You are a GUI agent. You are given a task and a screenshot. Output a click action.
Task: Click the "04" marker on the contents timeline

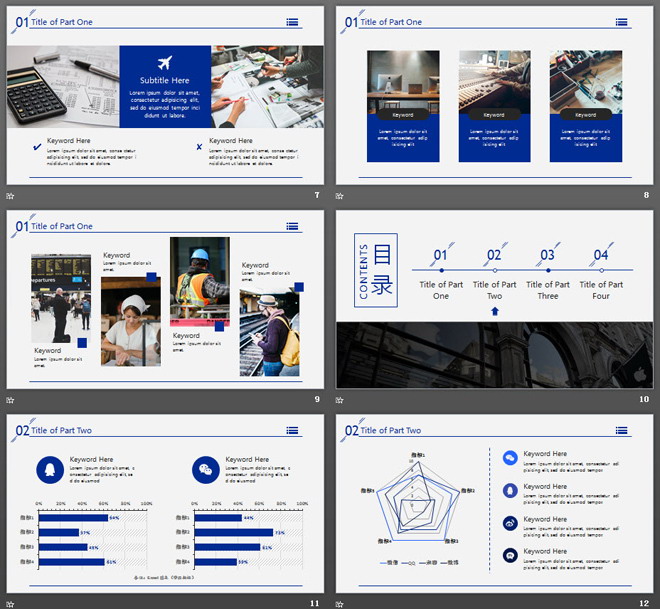point(601,256)
